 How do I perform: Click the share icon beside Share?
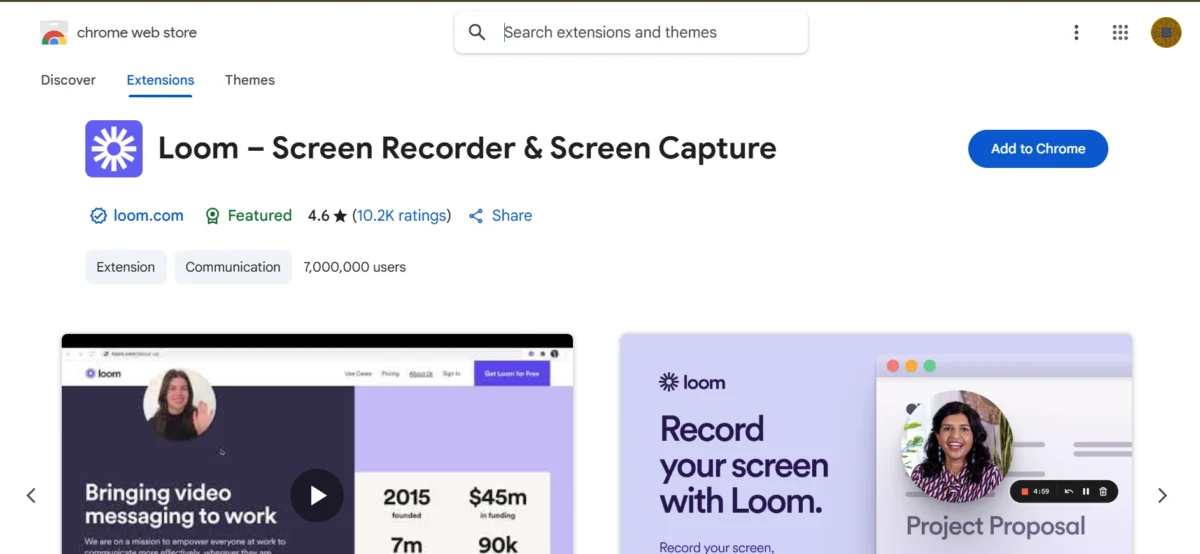[x=476, y=216]
